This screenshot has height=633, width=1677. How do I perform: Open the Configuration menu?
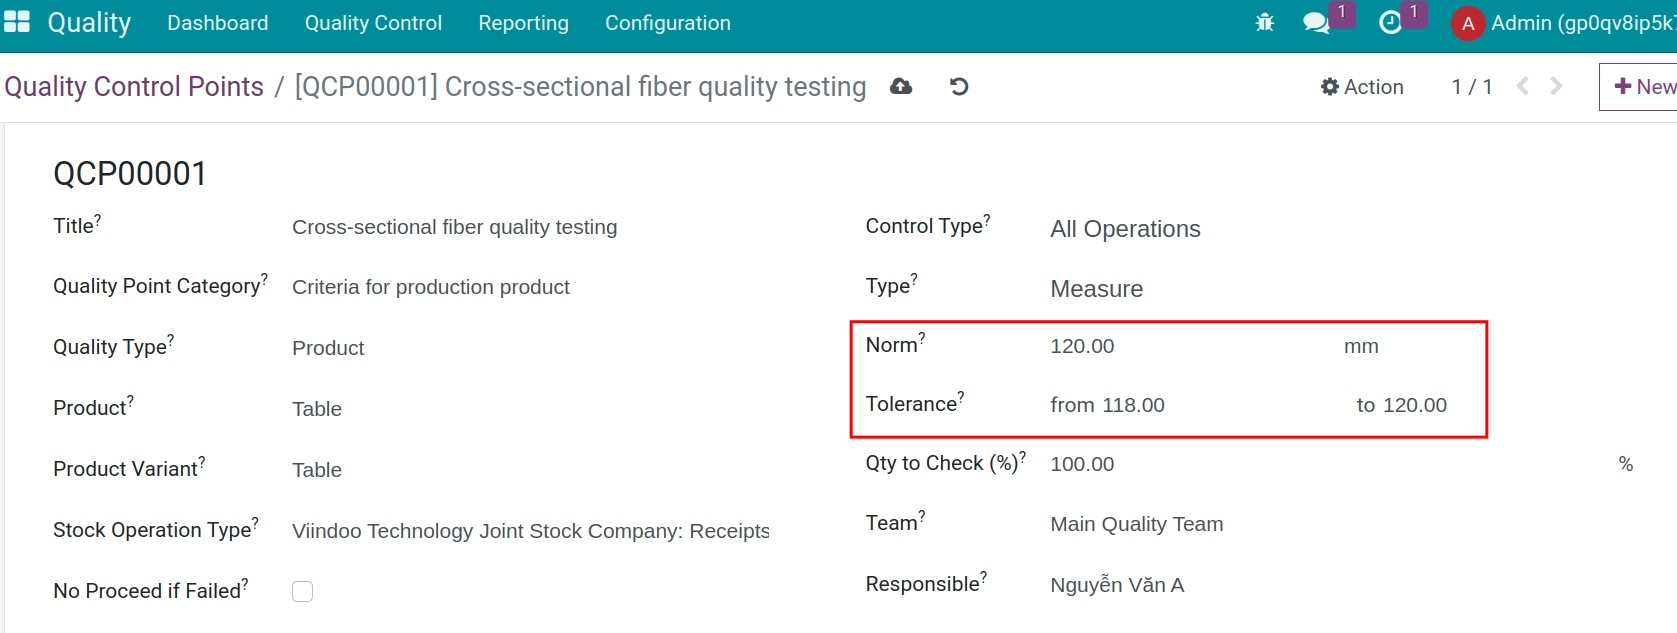(668, 23)
